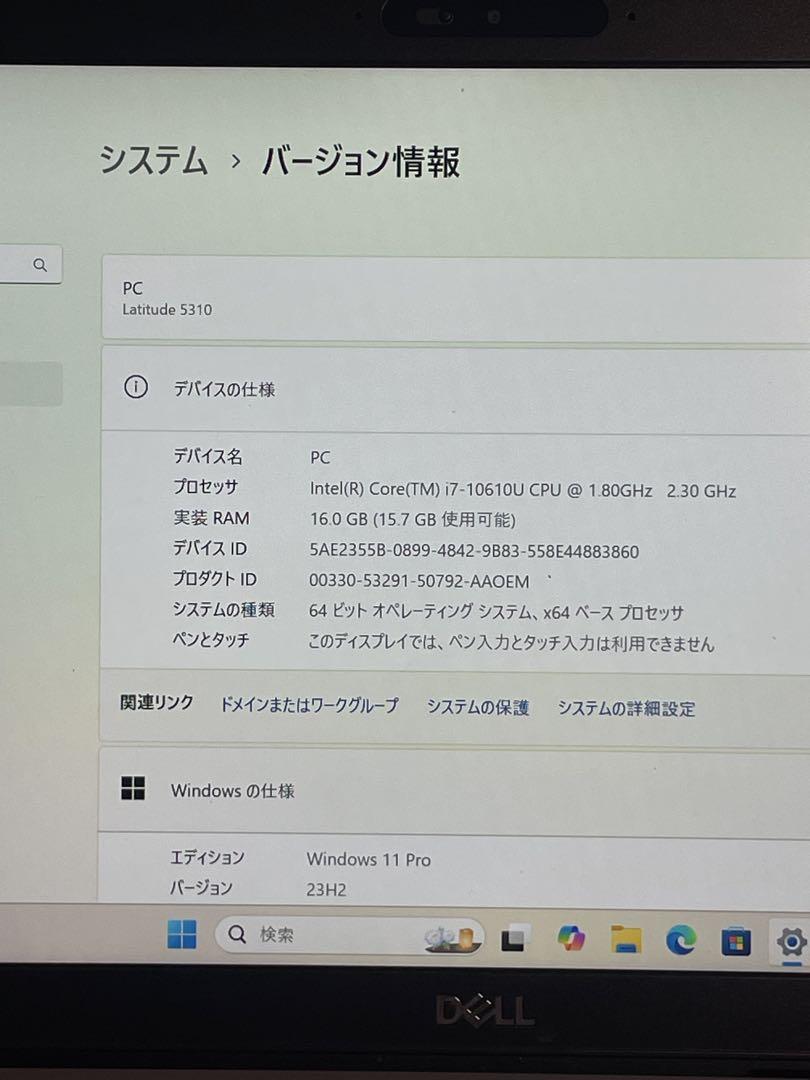Click the Latitude 5310 PC name card
The width and height of the screenshot is (810, 1080).
(x=456, y=299)
